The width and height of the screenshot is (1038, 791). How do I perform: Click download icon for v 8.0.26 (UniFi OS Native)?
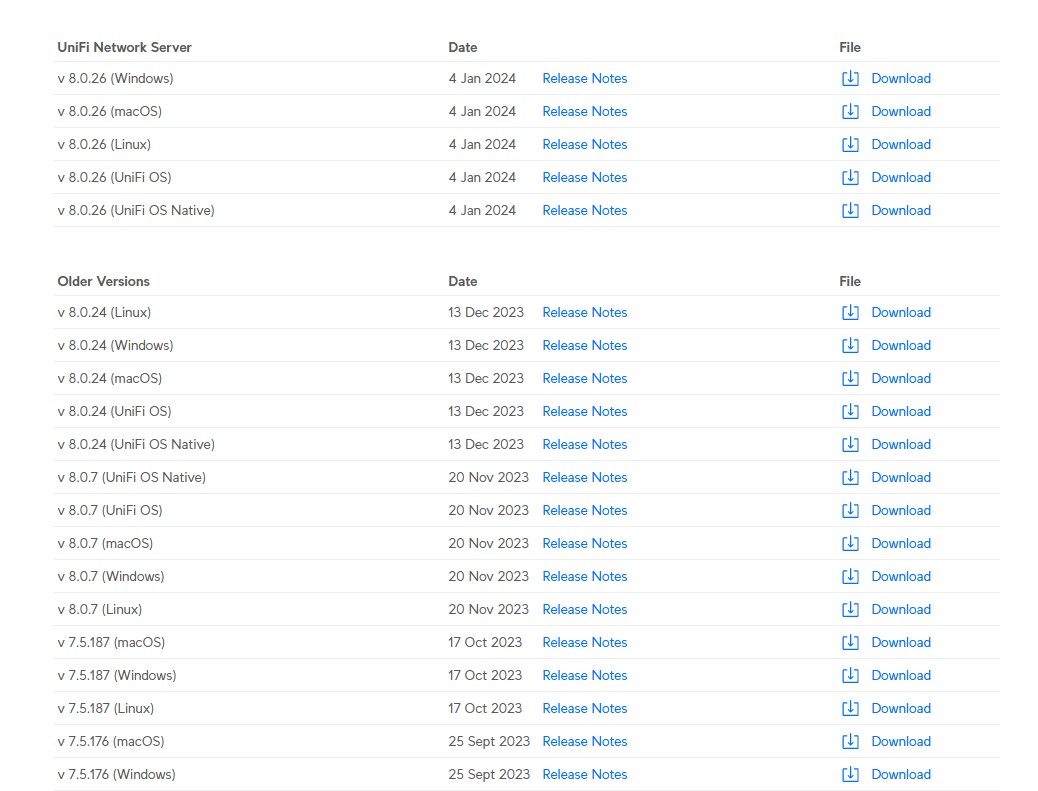pyautogui.click(x=850, y=210)
